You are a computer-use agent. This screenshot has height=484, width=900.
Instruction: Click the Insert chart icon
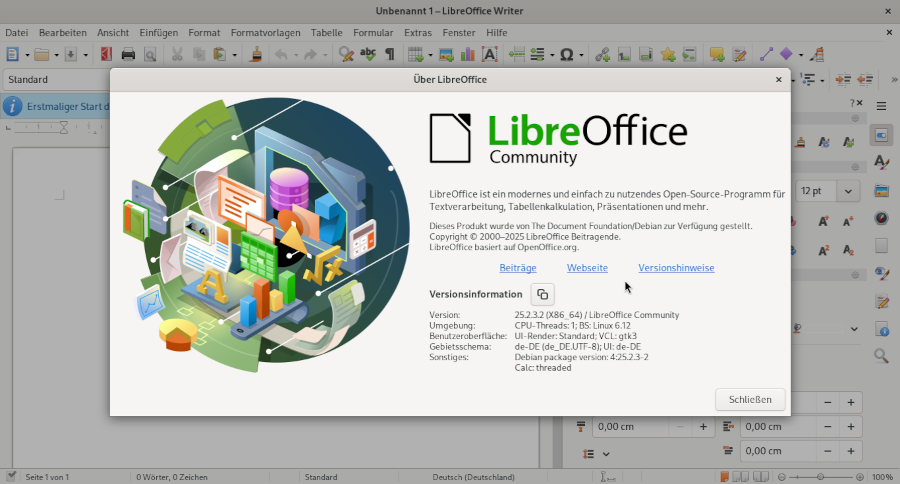(x=468, y=55)
